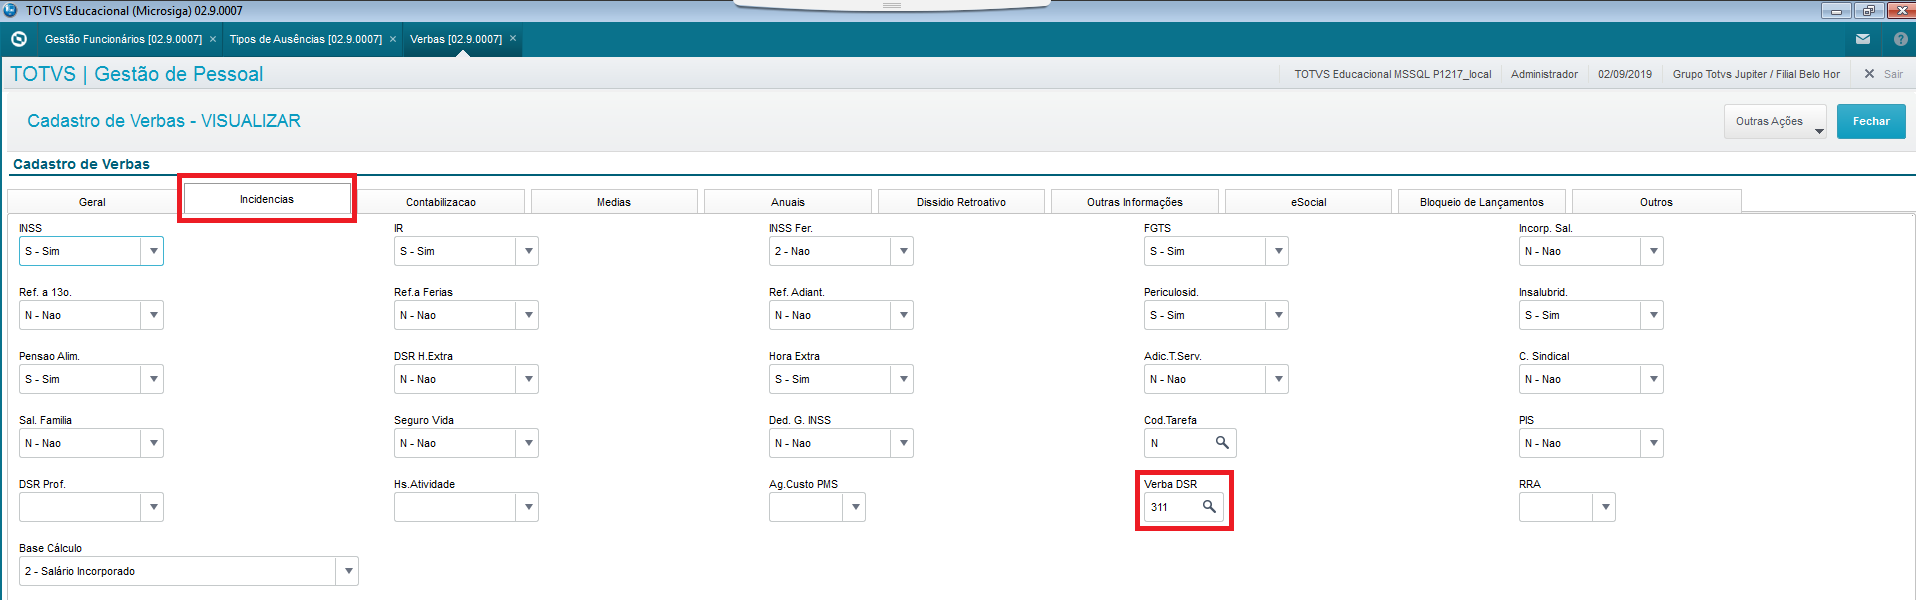Viewport: 1916px width, 600px height.
Task: Open the Outras Informações tab
Action: coord(1135,202)
